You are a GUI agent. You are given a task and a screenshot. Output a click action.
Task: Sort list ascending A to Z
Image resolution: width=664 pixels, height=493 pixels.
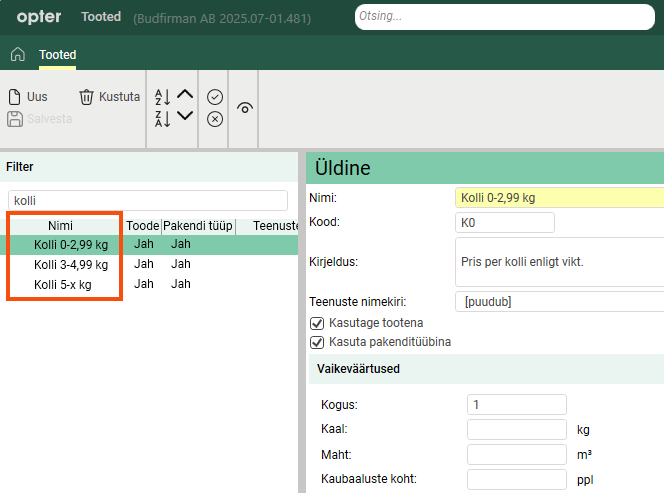click(x=162, y=97)
